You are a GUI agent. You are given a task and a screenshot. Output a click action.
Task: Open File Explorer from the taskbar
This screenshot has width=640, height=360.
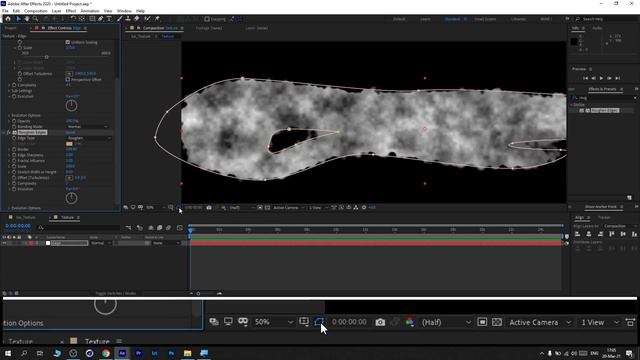tap(187, 353)
